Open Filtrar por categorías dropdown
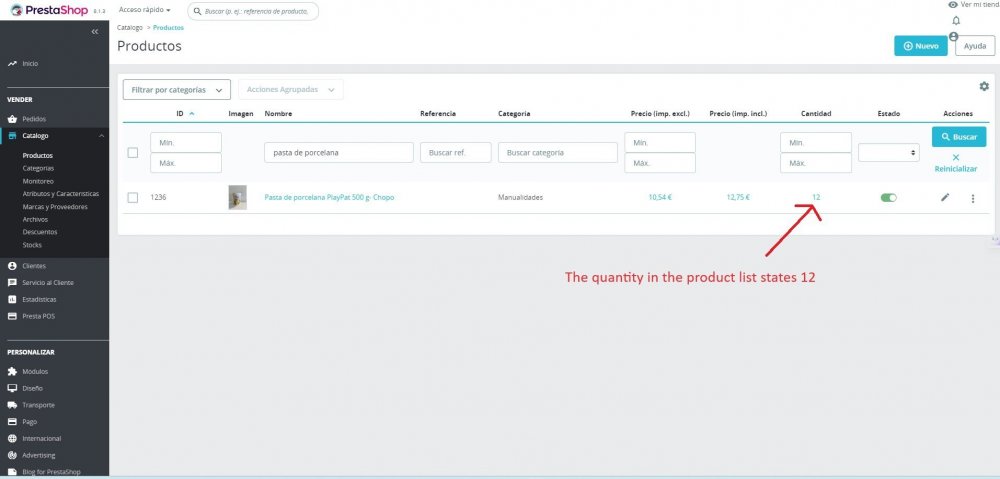This screenshot has width=1000, height=479. point(177,90)
